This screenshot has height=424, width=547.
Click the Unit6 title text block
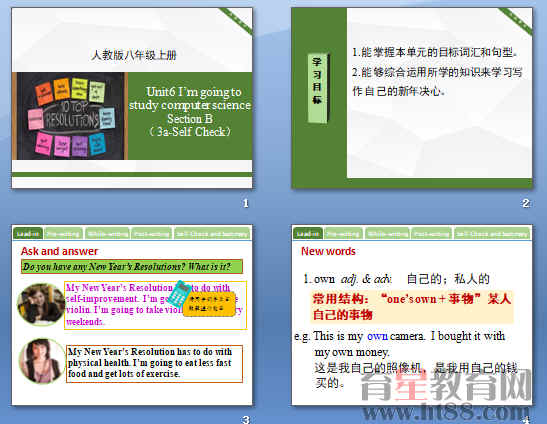pos(190,112)
